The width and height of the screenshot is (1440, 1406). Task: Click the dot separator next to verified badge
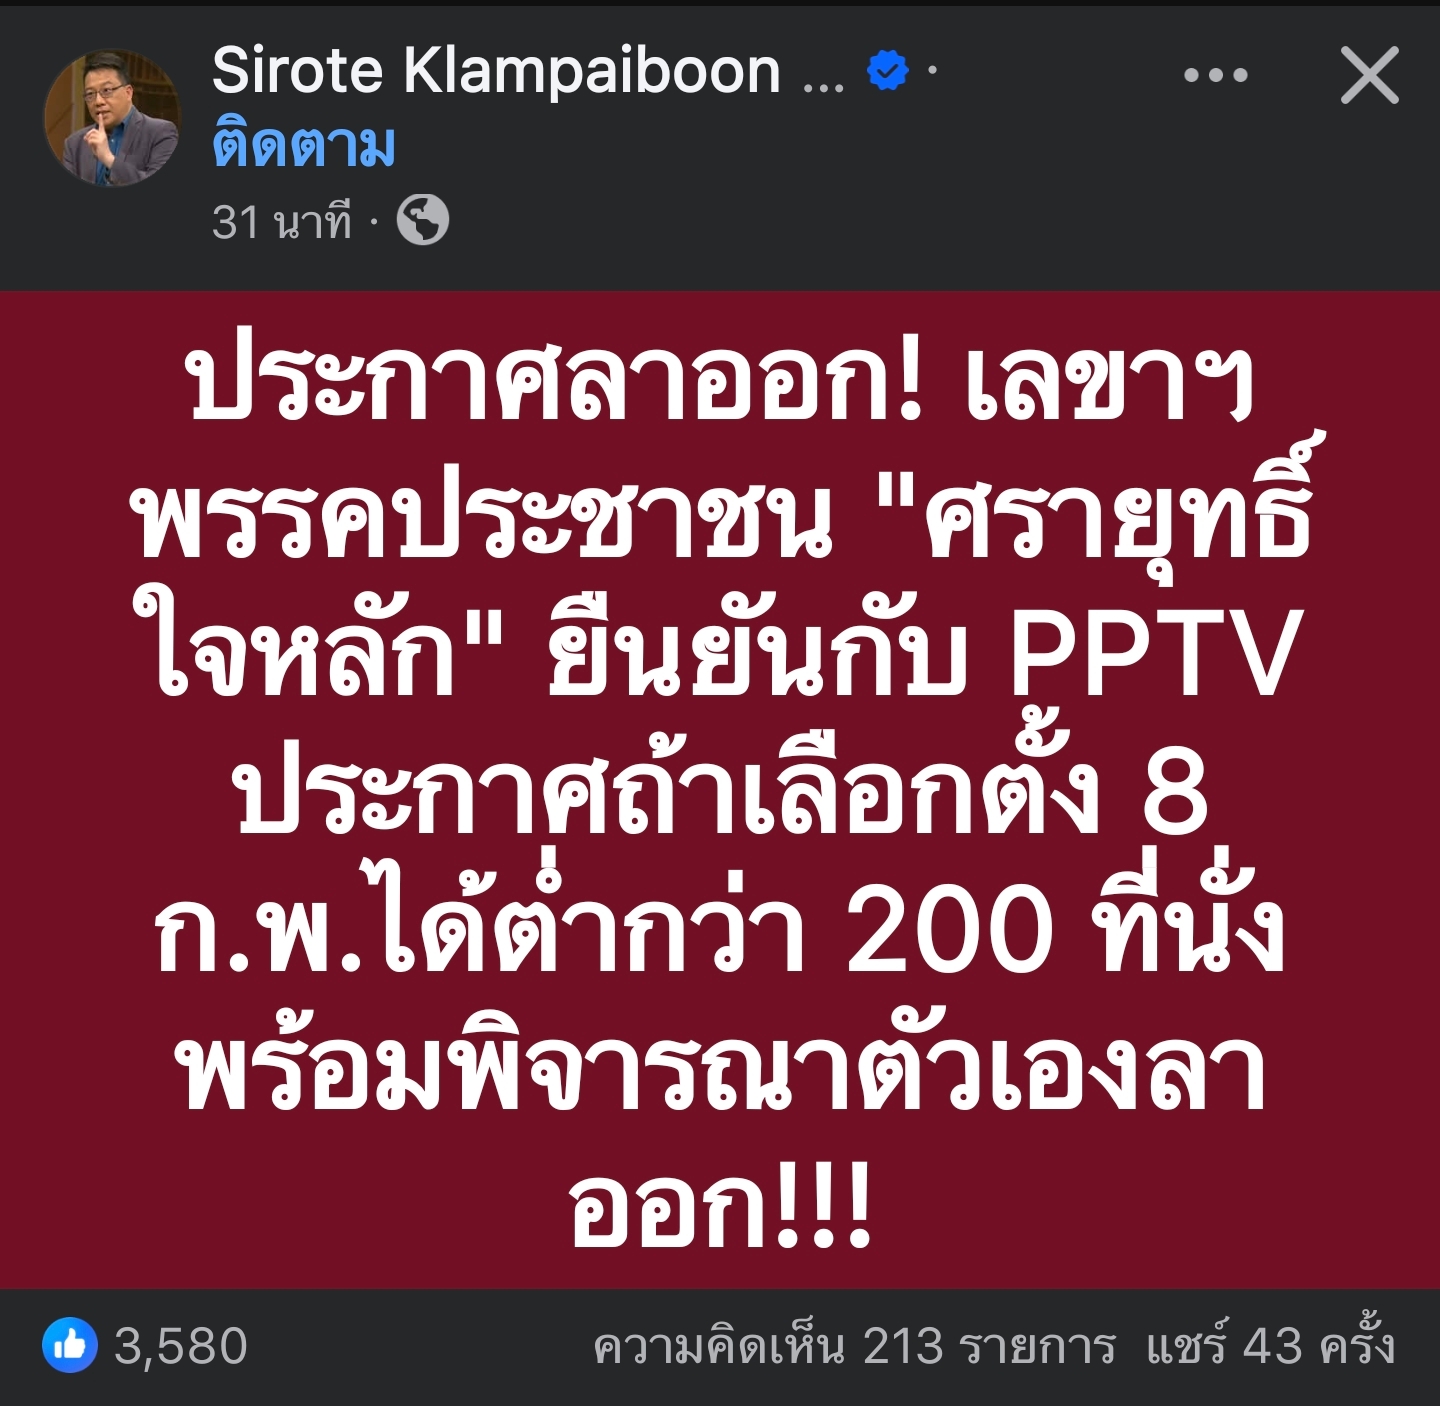[932, 70]
